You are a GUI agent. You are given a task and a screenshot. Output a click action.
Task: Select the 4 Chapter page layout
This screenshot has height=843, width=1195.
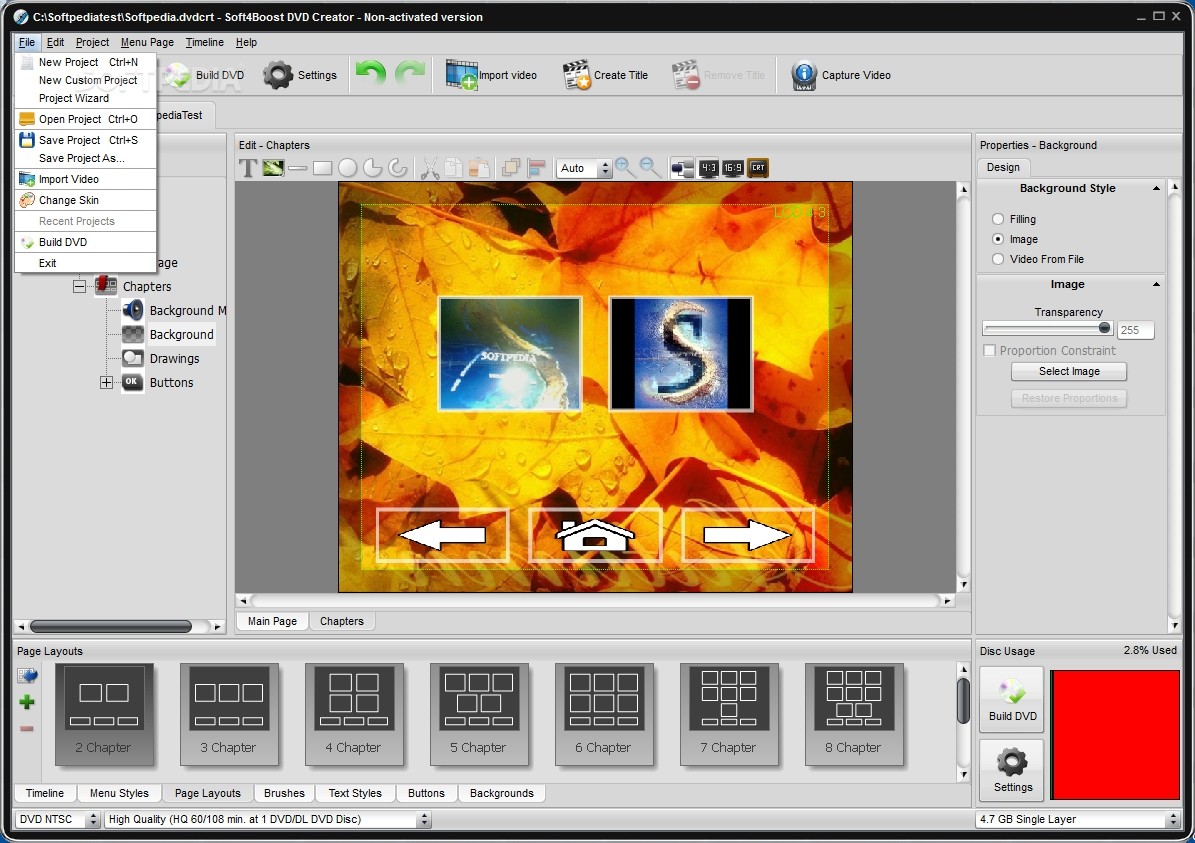tap(354, 713)
